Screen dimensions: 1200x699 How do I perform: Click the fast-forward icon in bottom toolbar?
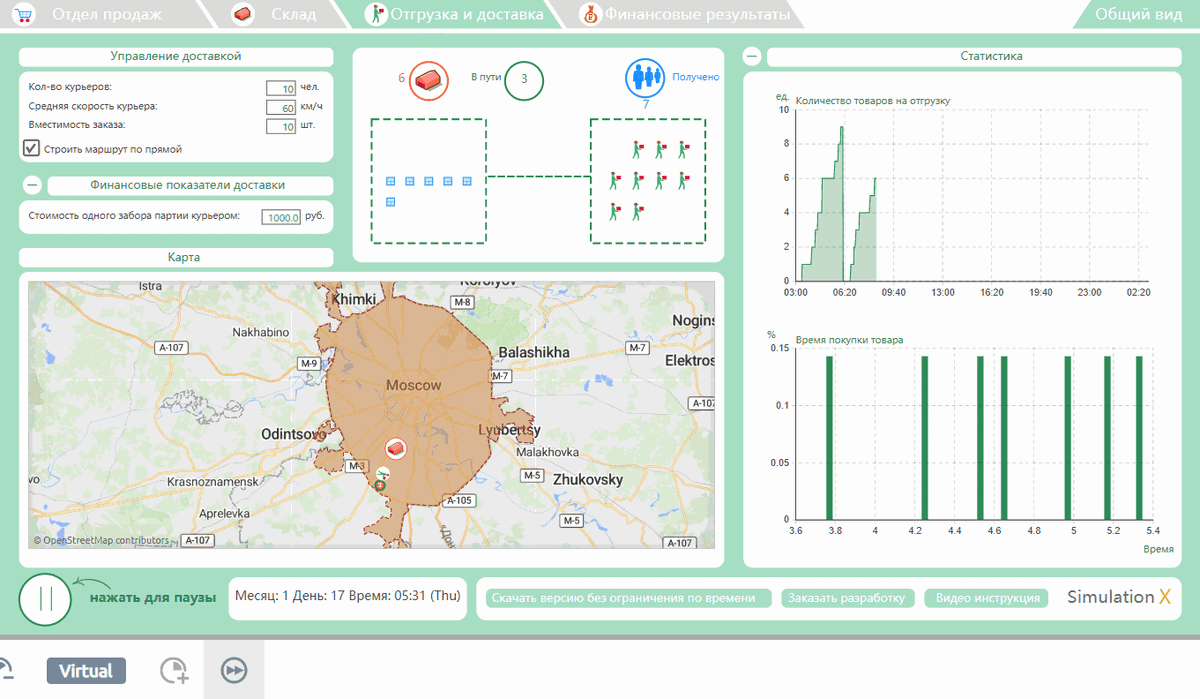click(235, 670)
